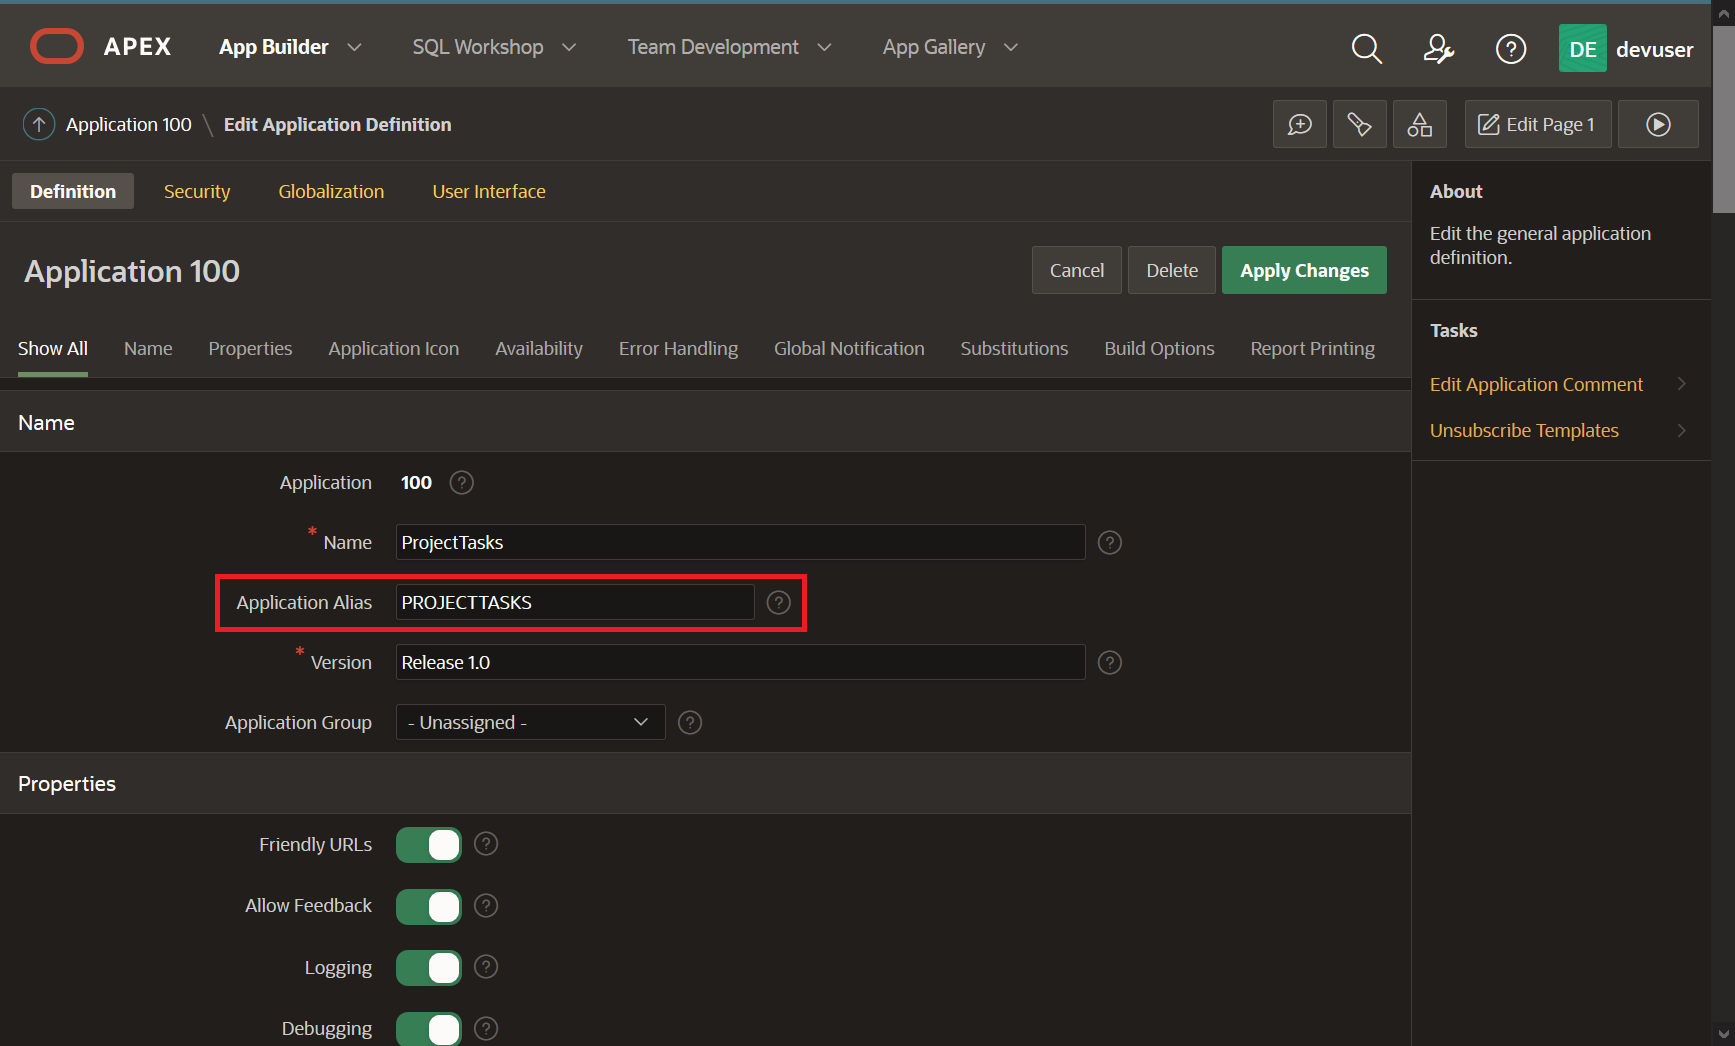Open help for the Application Alias field
Screen dimensions: 1735x1046
click(779, 602)
